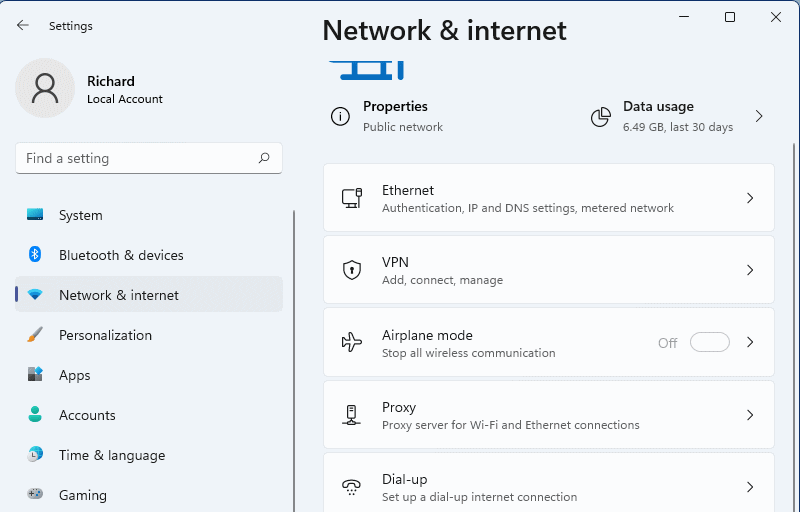Click the Find a setting search box
800x512 pixels.
148,158
